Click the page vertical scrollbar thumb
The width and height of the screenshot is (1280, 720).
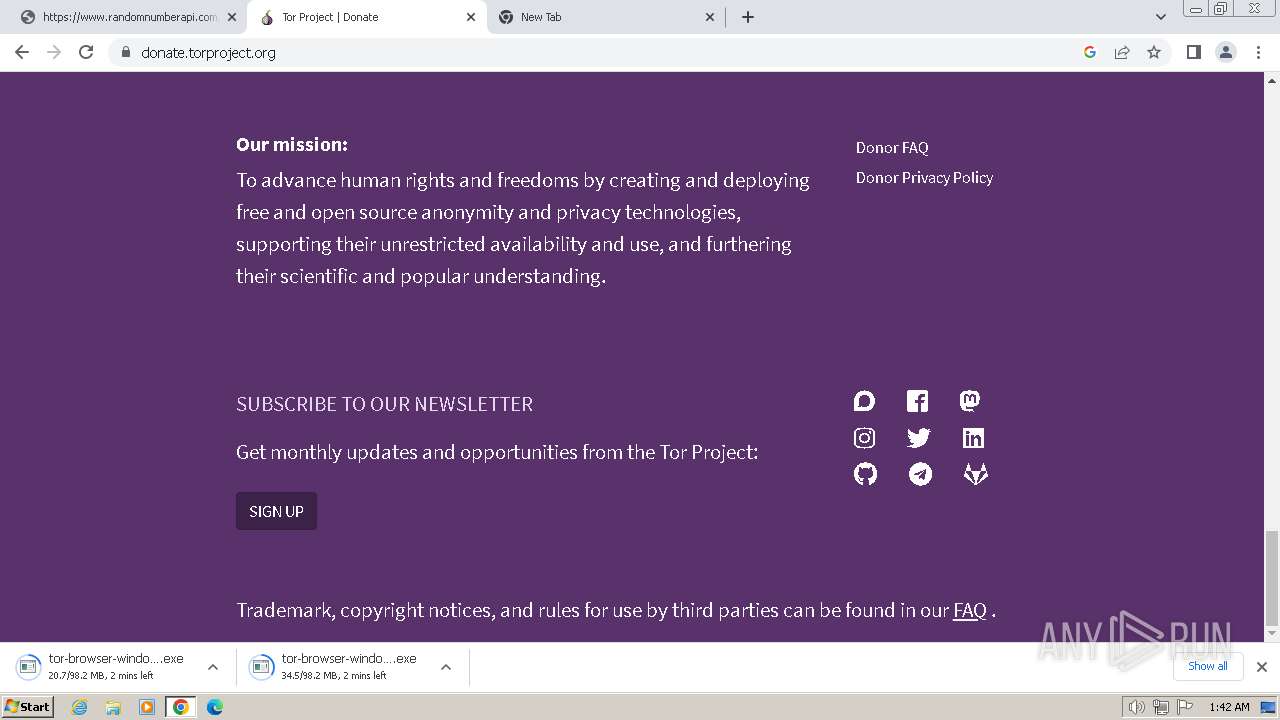1271,577
